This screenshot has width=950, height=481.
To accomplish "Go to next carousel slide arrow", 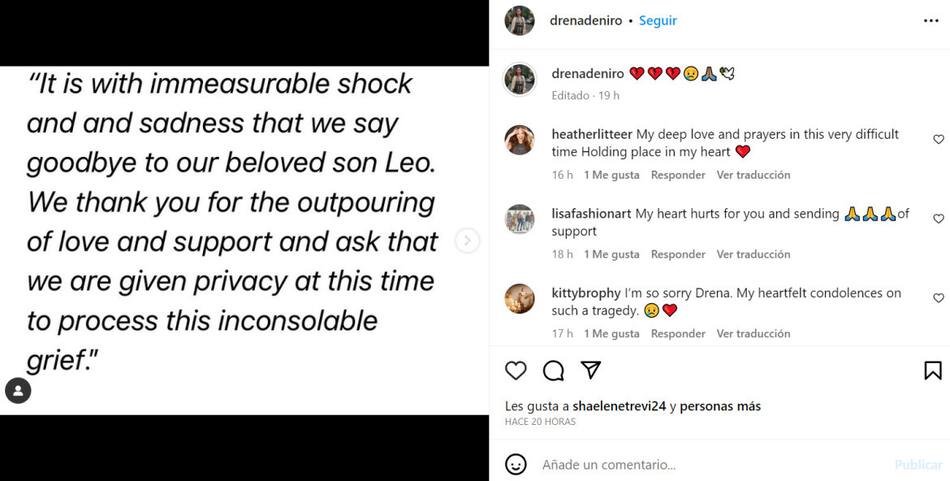I will [x=467, y=240].
